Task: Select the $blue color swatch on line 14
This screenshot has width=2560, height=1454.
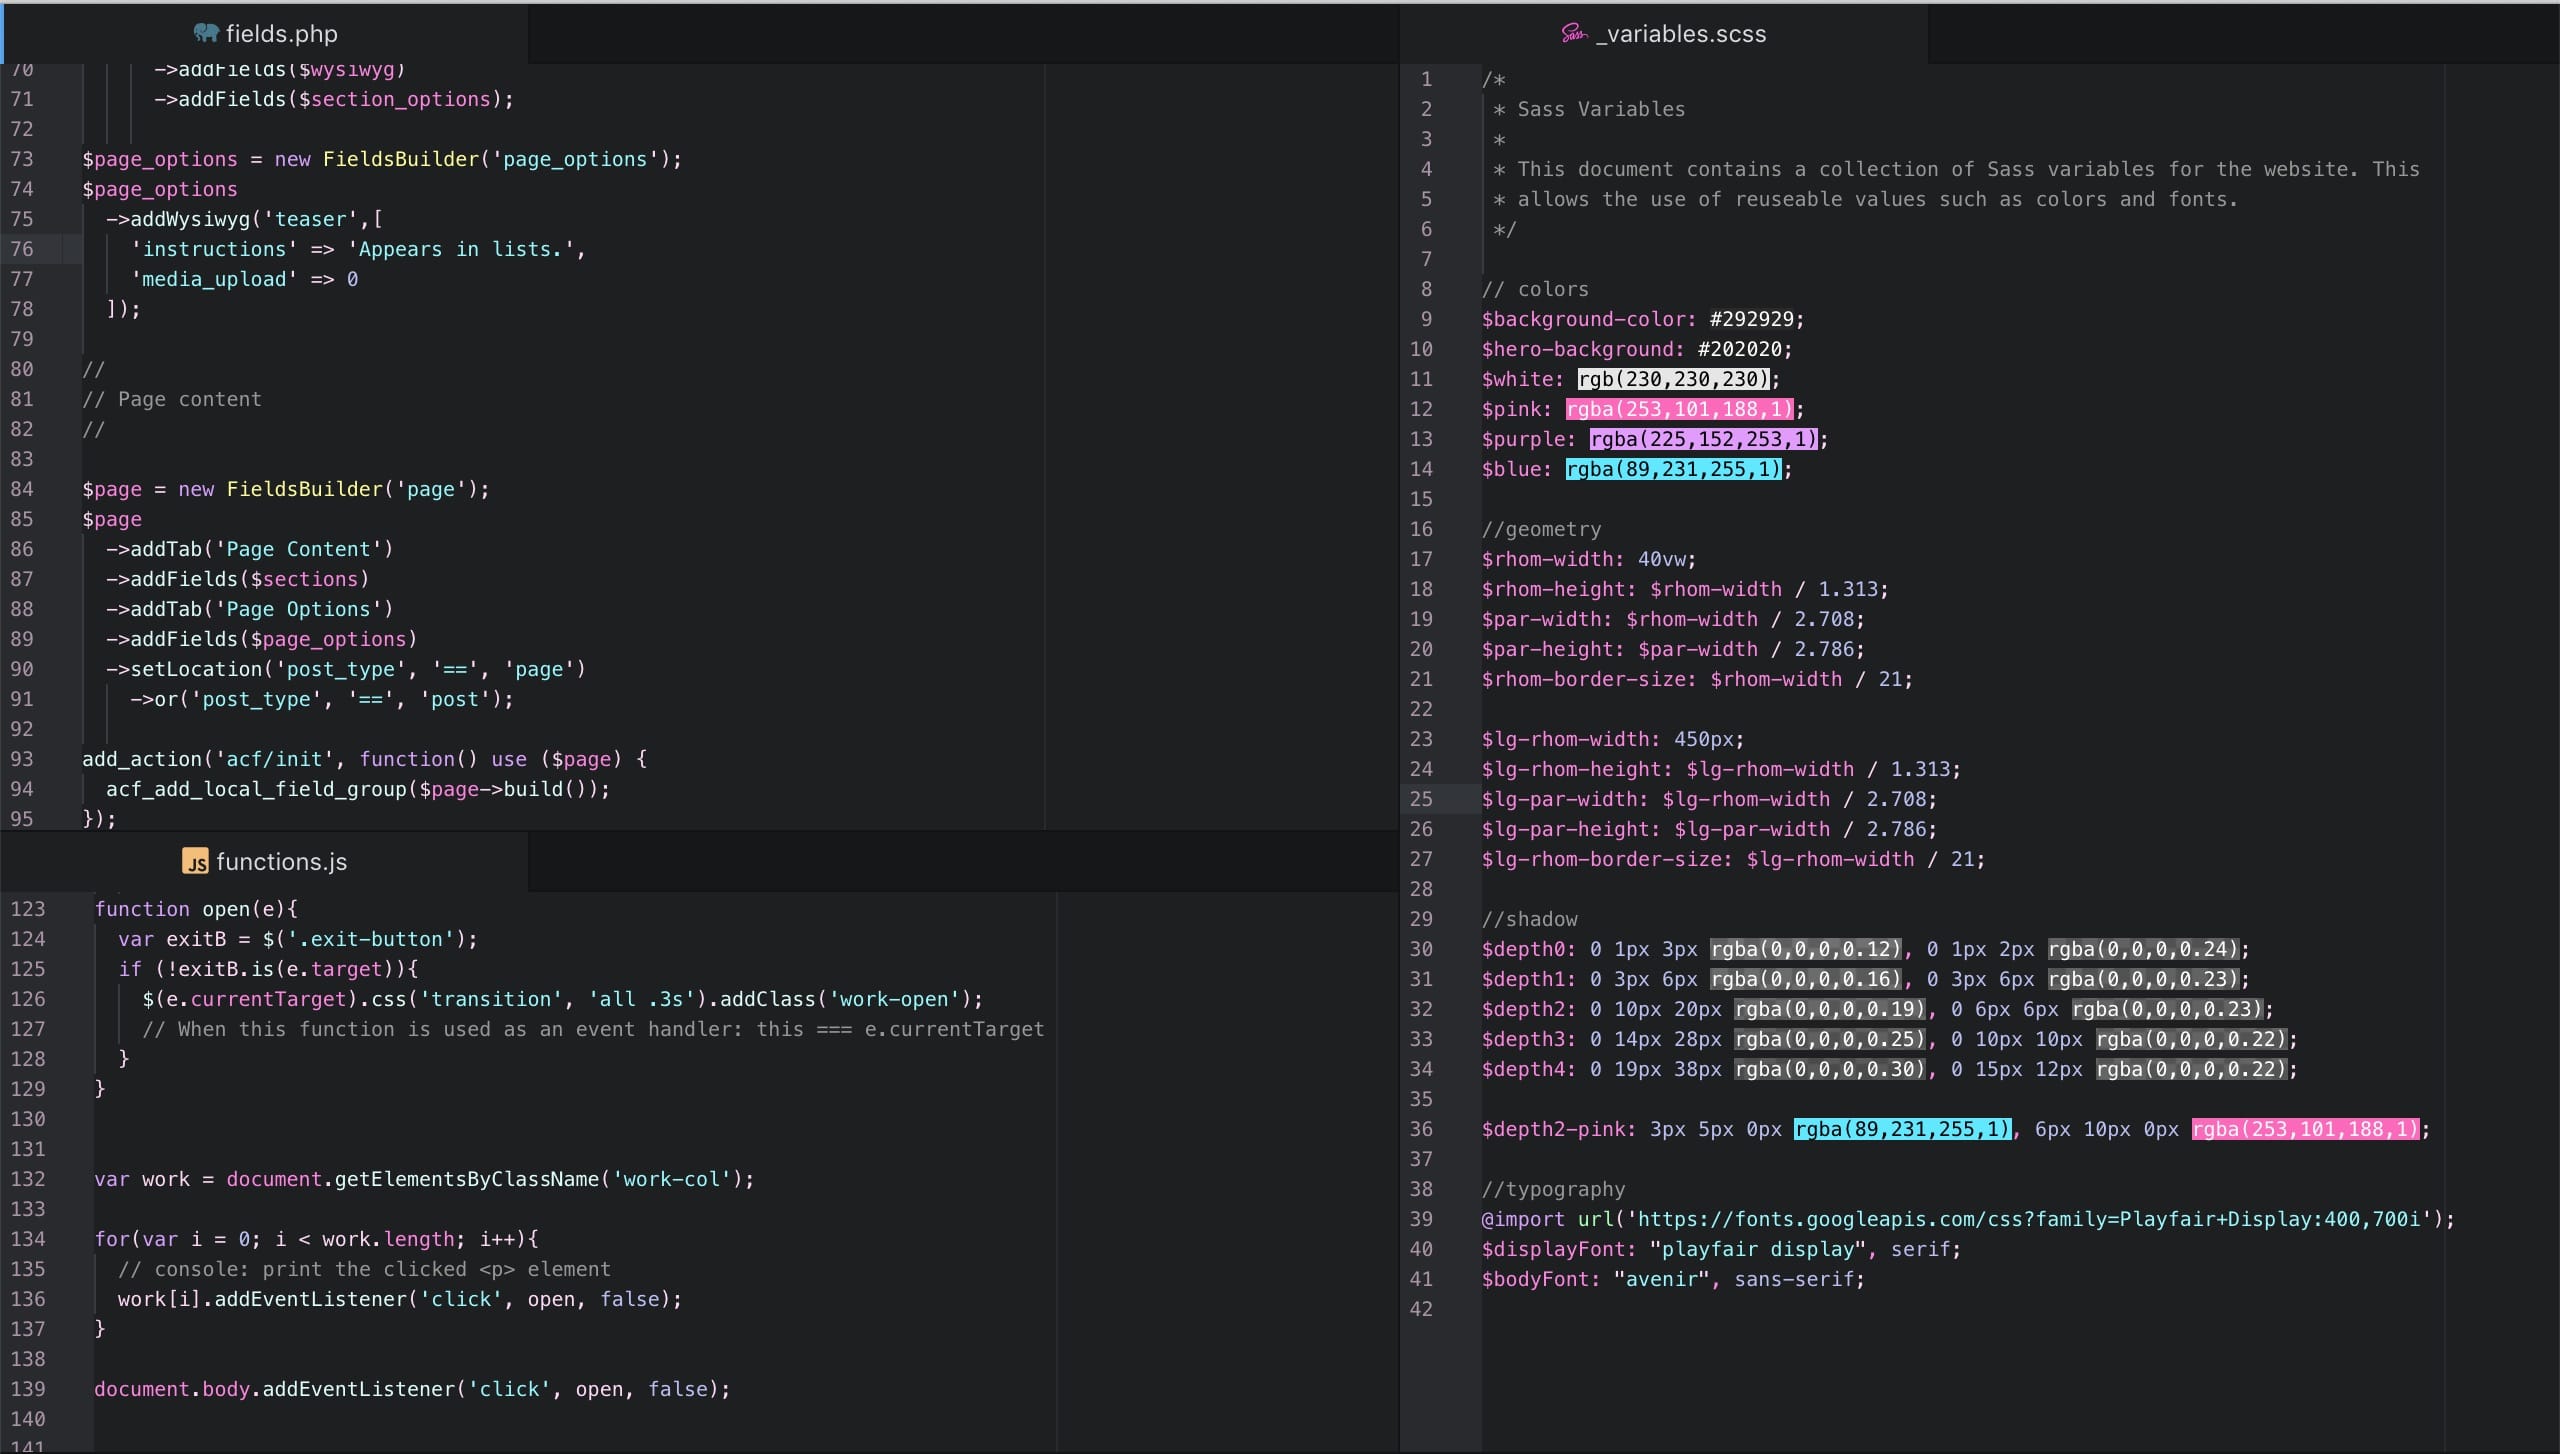Action: click(1674, 469)
